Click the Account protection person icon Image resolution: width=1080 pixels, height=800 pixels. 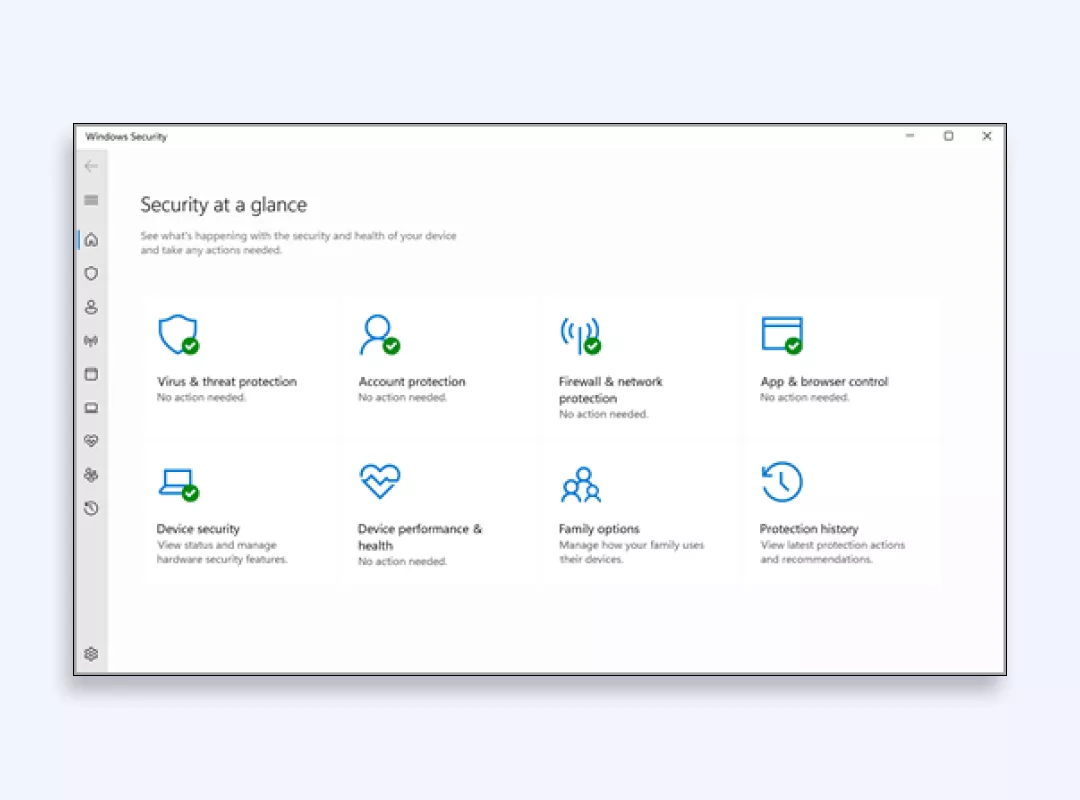pyautogui.click(x=377, y=333)
